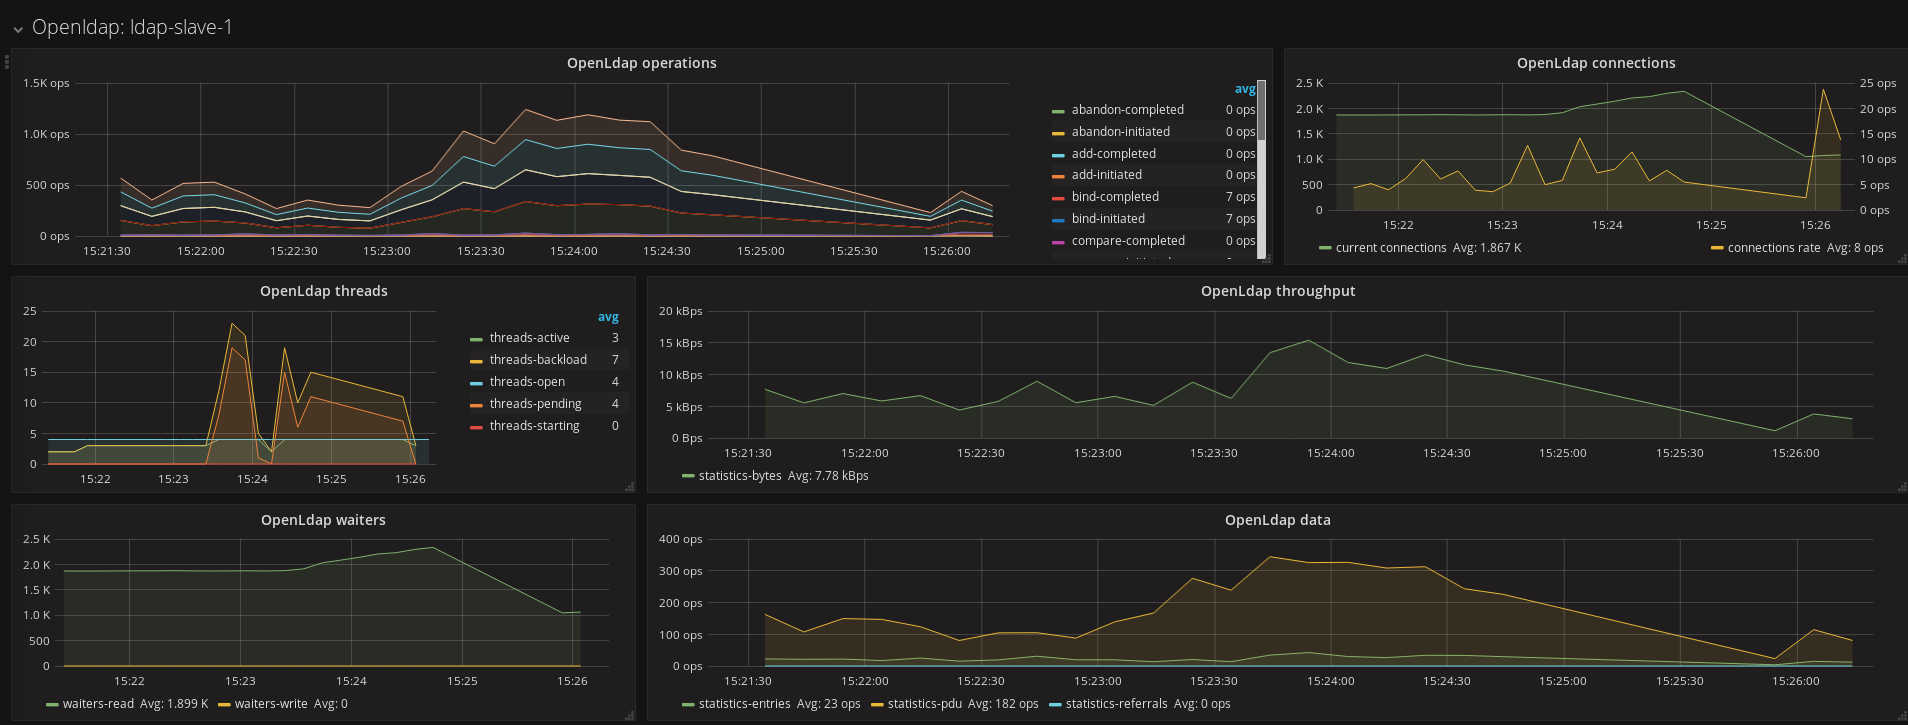Open the OpenLdap data panel title menu

click(1277, 520)
